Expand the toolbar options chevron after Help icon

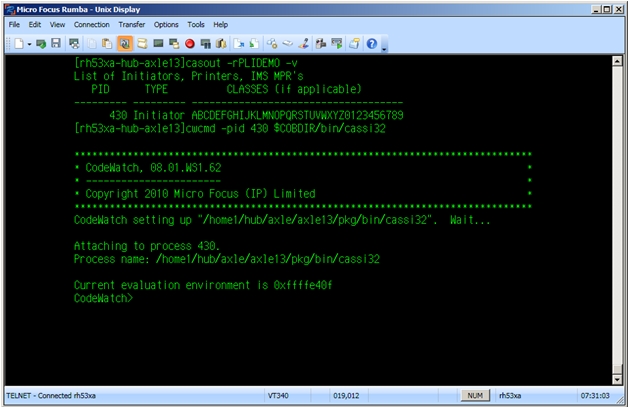tap(384, 49)
